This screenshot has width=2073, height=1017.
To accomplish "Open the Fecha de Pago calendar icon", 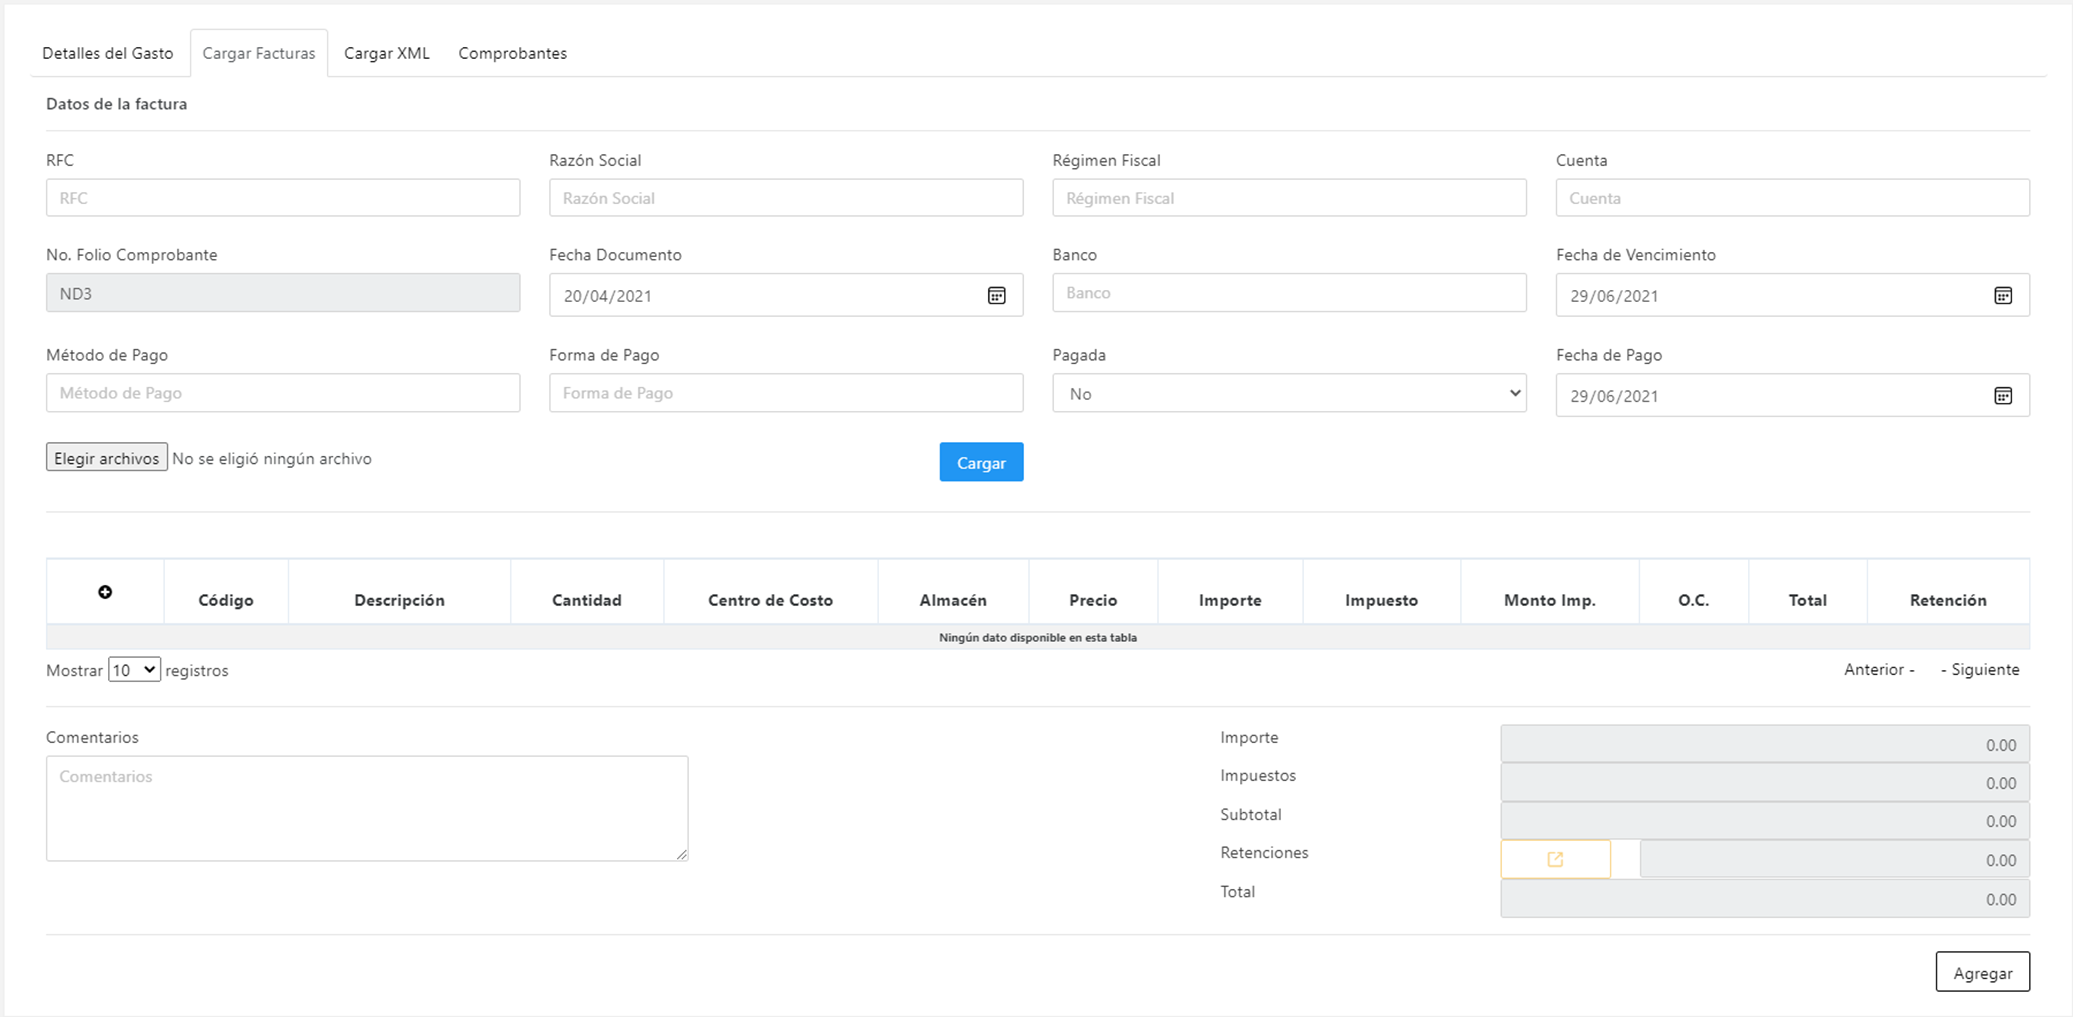I will [2002, 395].
